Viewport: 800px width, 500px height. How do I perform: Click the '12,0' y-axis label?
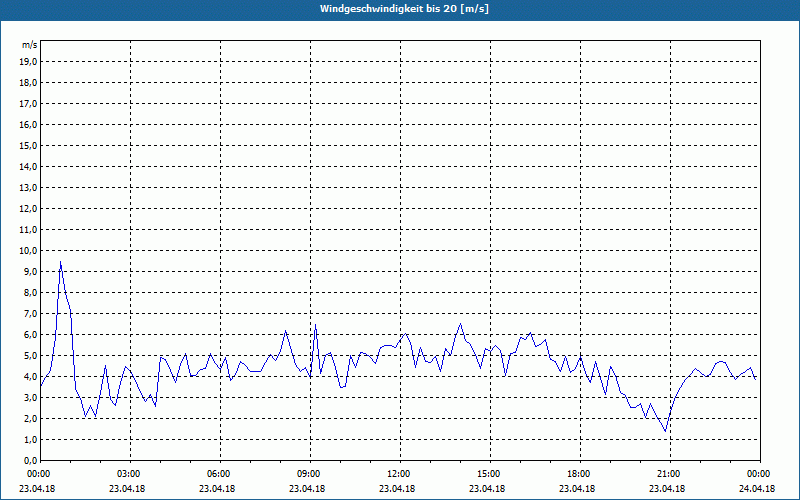[x=30, y=209]
